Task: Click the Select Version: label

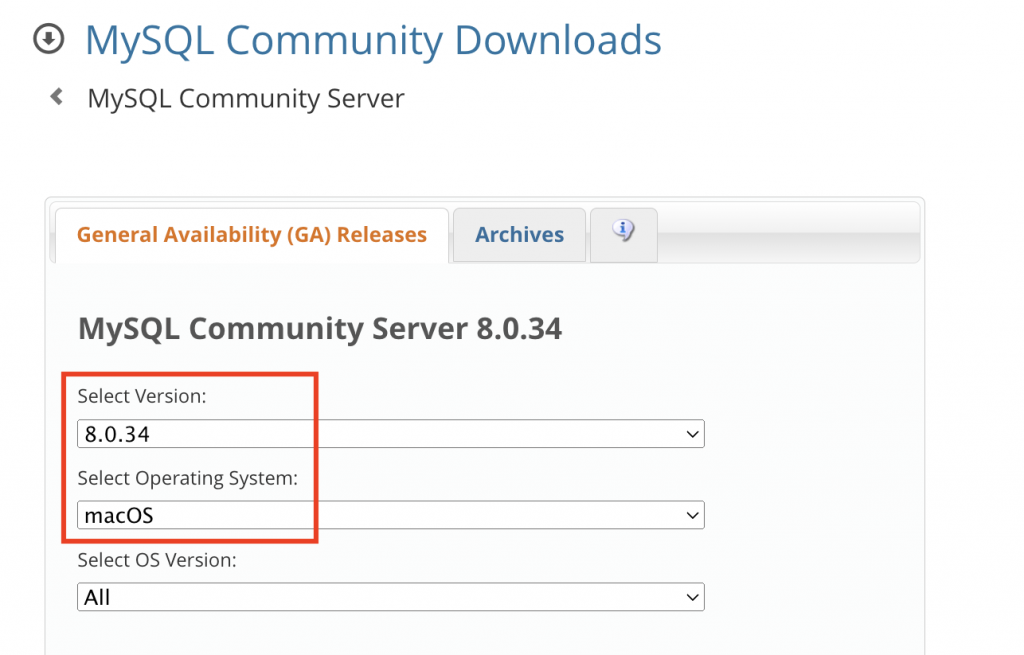Action: 142,396
